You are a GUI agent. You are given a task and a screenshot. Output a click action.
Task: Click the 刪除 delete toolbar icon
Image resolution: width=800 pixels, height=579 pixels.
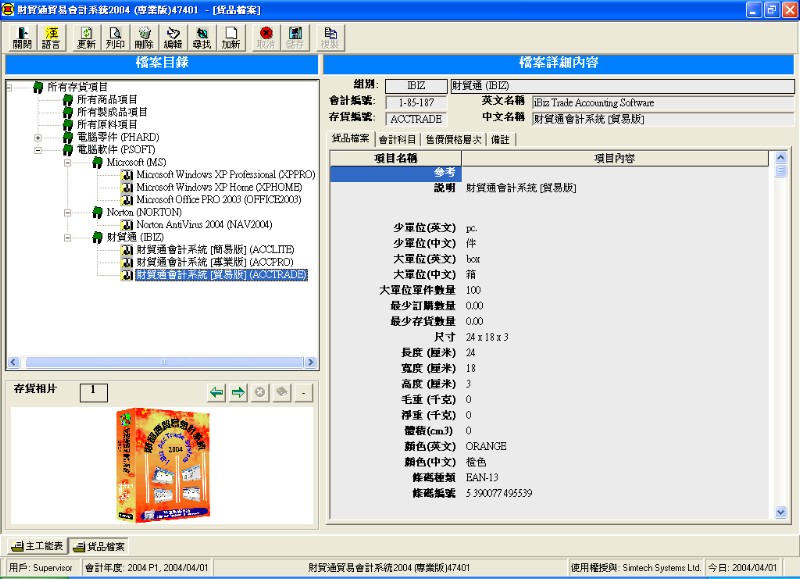144,38
